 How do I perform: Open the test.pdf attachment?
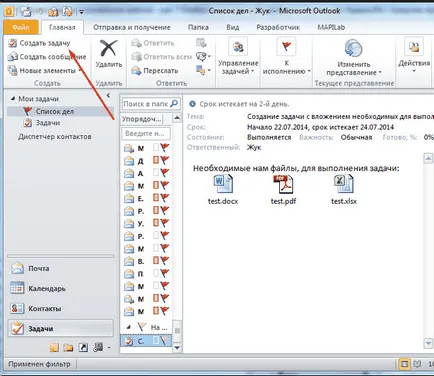tap(283, 189)
